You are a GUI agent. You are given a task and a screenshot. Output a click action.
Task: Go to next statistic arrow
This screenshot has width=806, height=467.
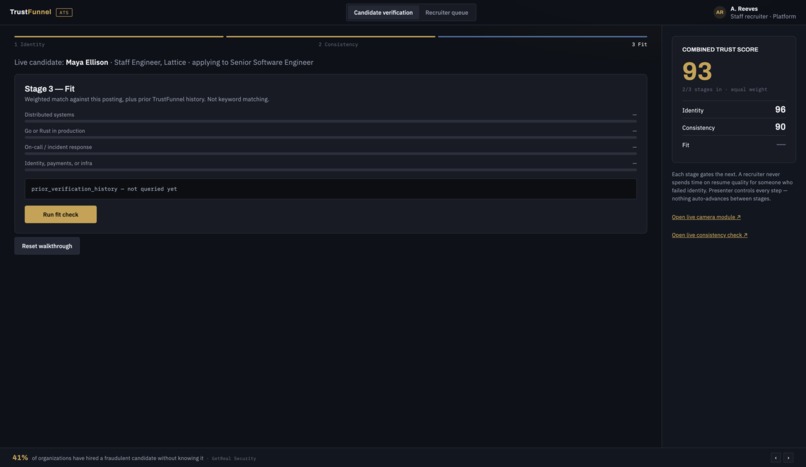tap(788, 458)
